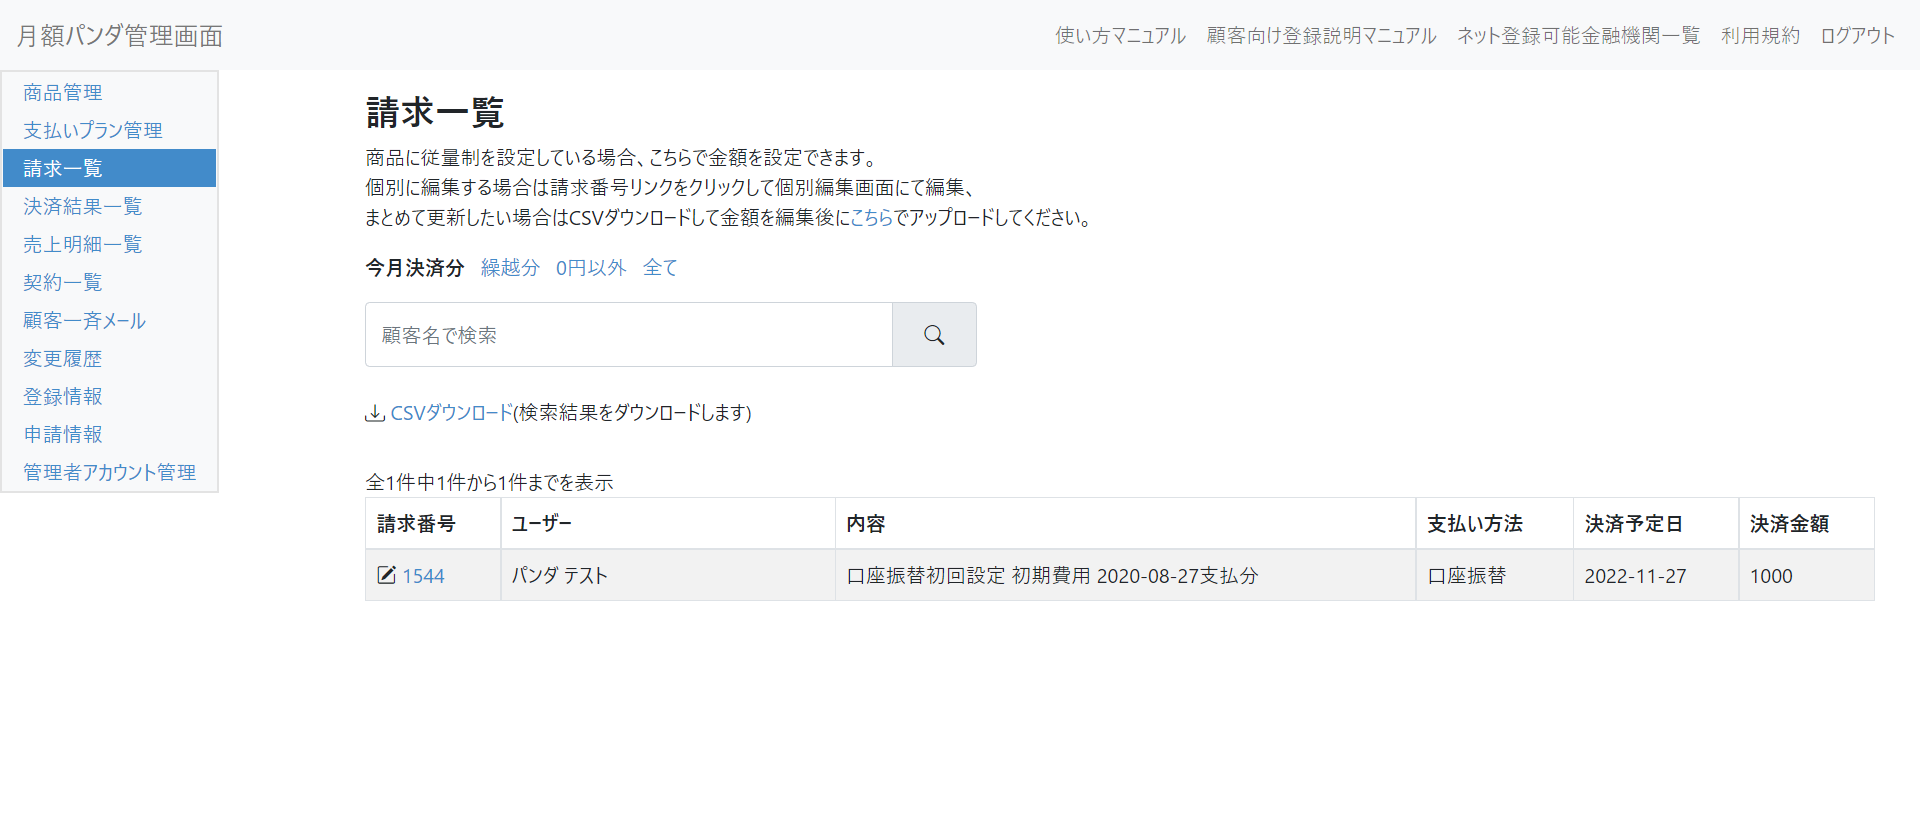Click the 全1件中1件から1件までを表示 text
Viewport: 1920px width, 830px height.
click(x=489, y=482)
